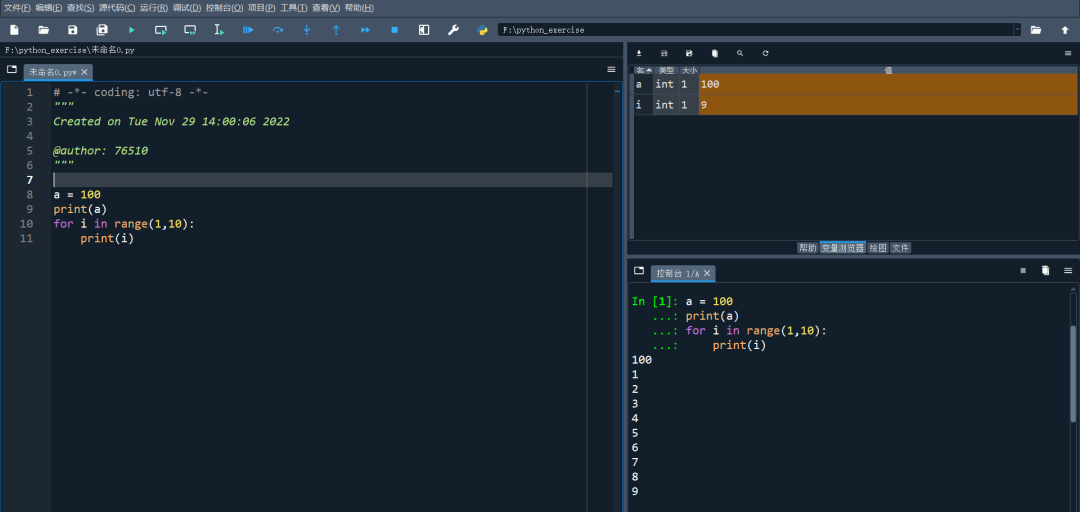1080x512 pixels.
Task: Sort variables by the 类型 column header
Action: tap(666, 70)
